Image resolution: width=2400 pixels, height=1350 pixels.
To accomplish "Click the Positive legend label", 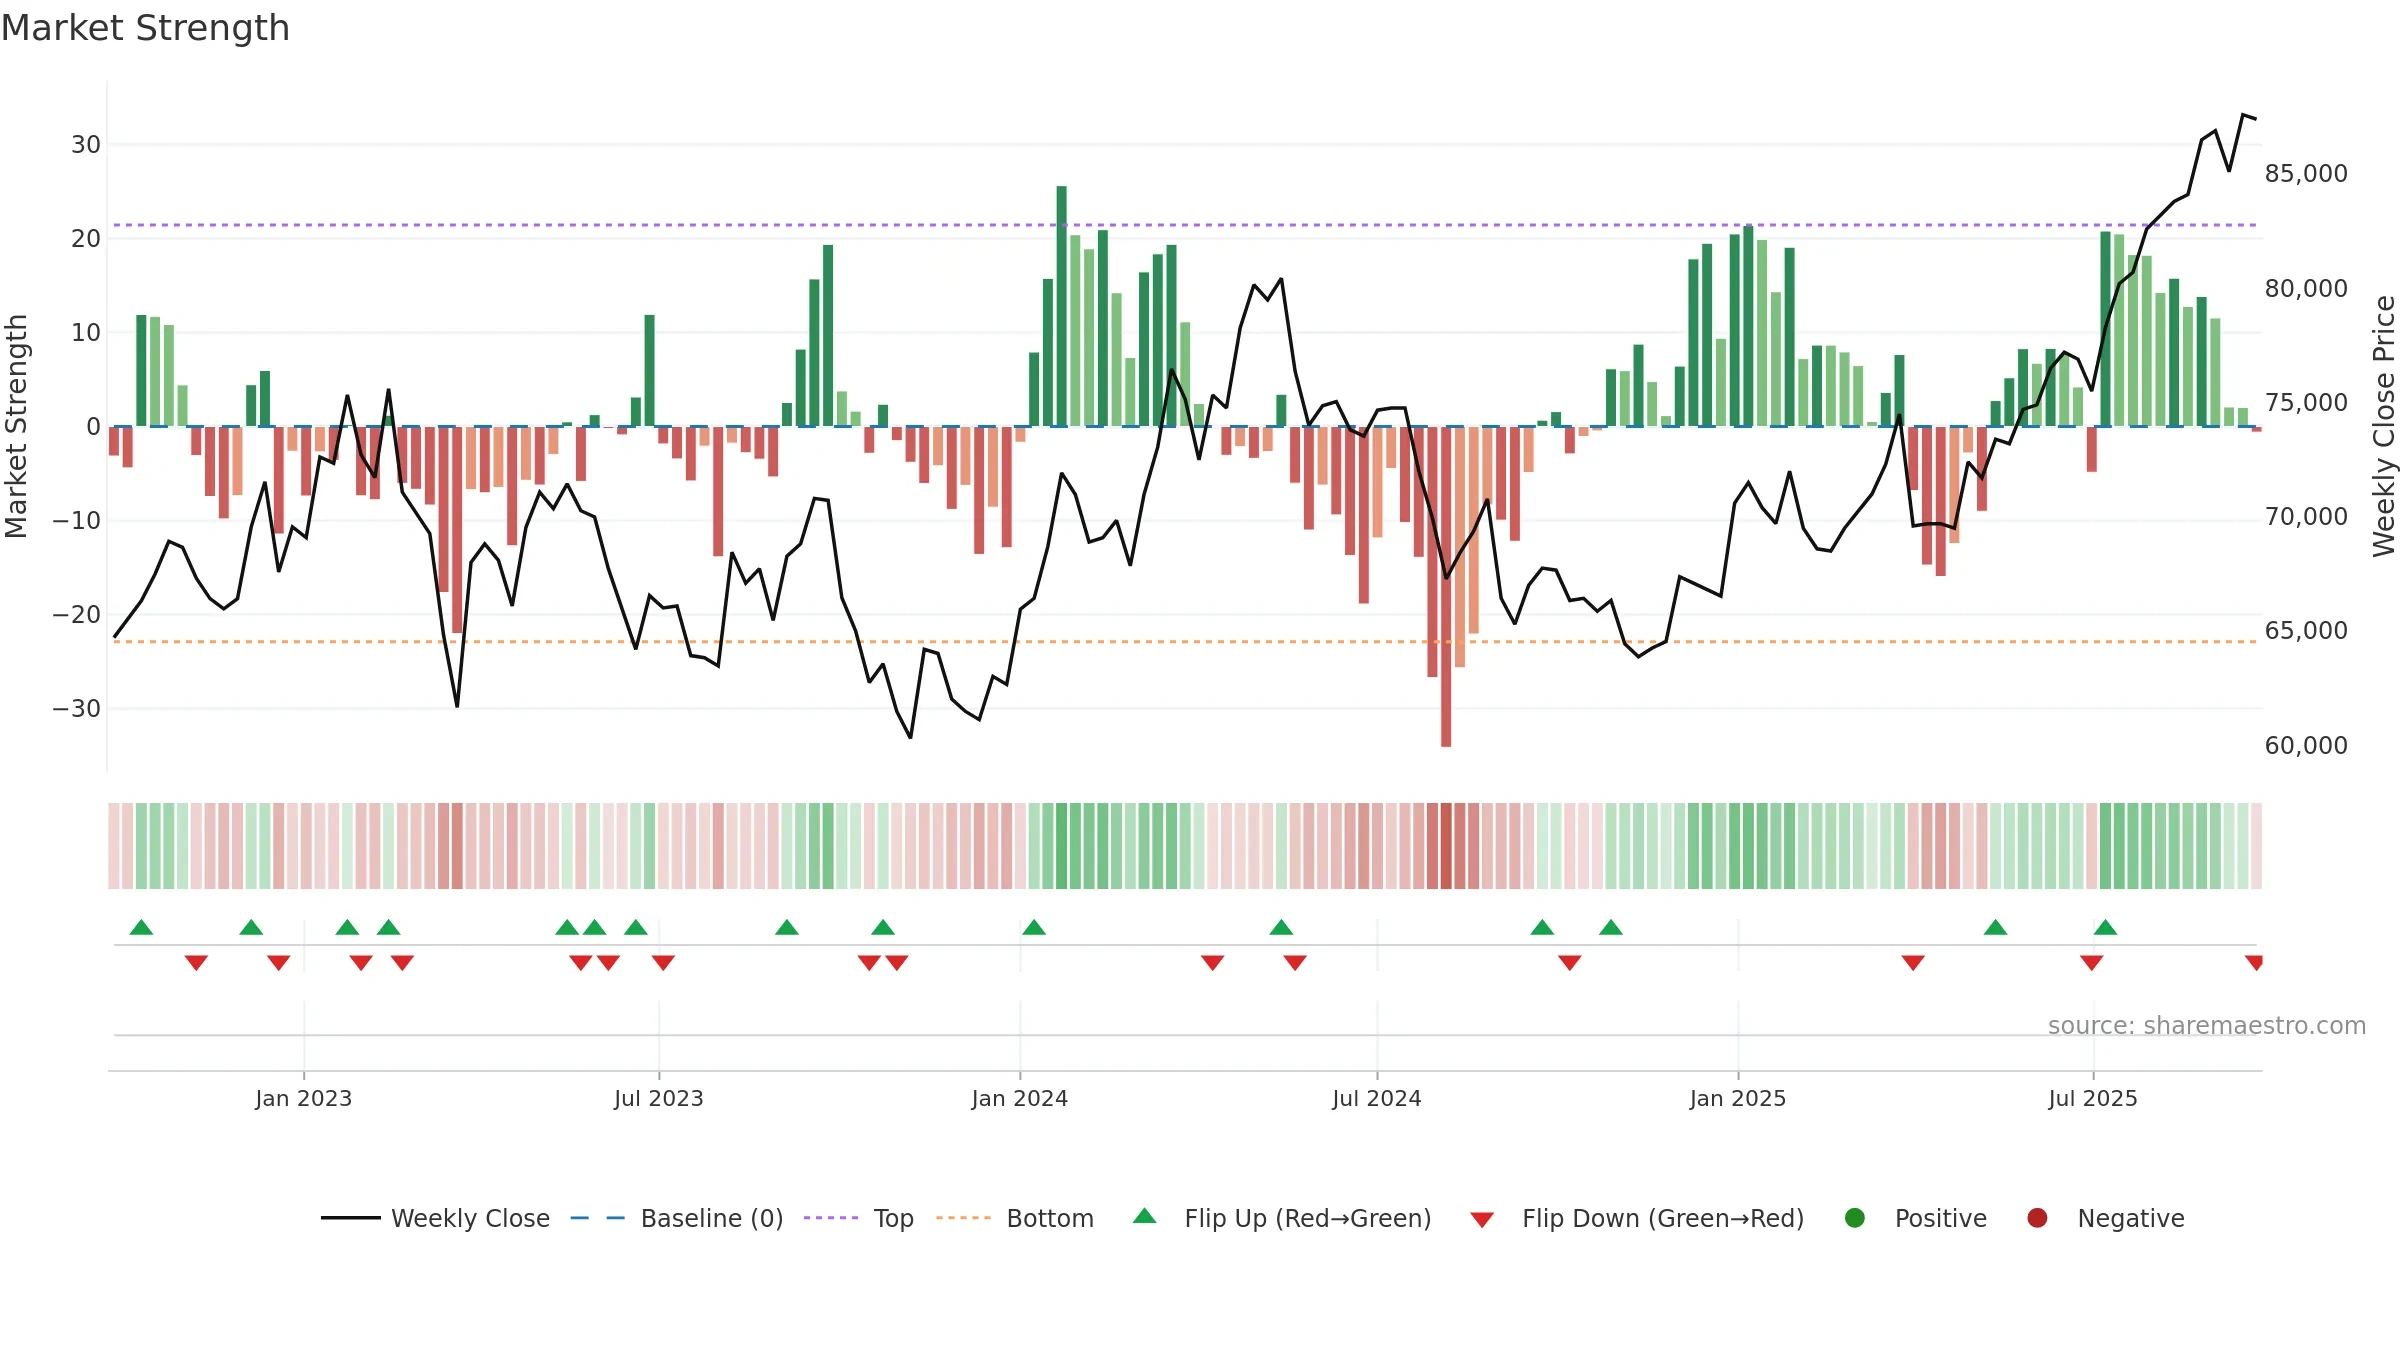I will click(1940, 1218).
